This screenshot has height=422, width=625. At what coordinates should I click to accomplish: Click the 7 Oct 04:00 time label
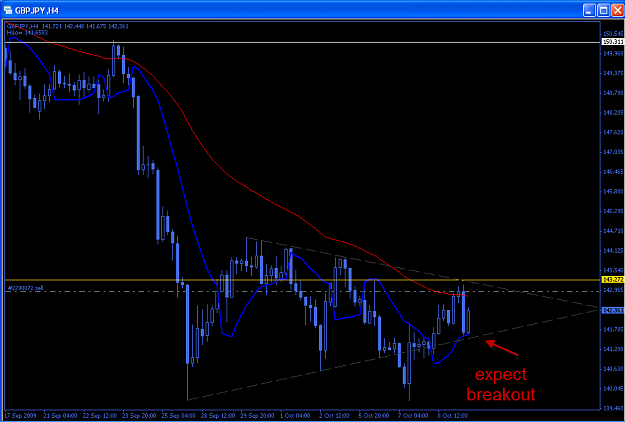tap(415, 415)
